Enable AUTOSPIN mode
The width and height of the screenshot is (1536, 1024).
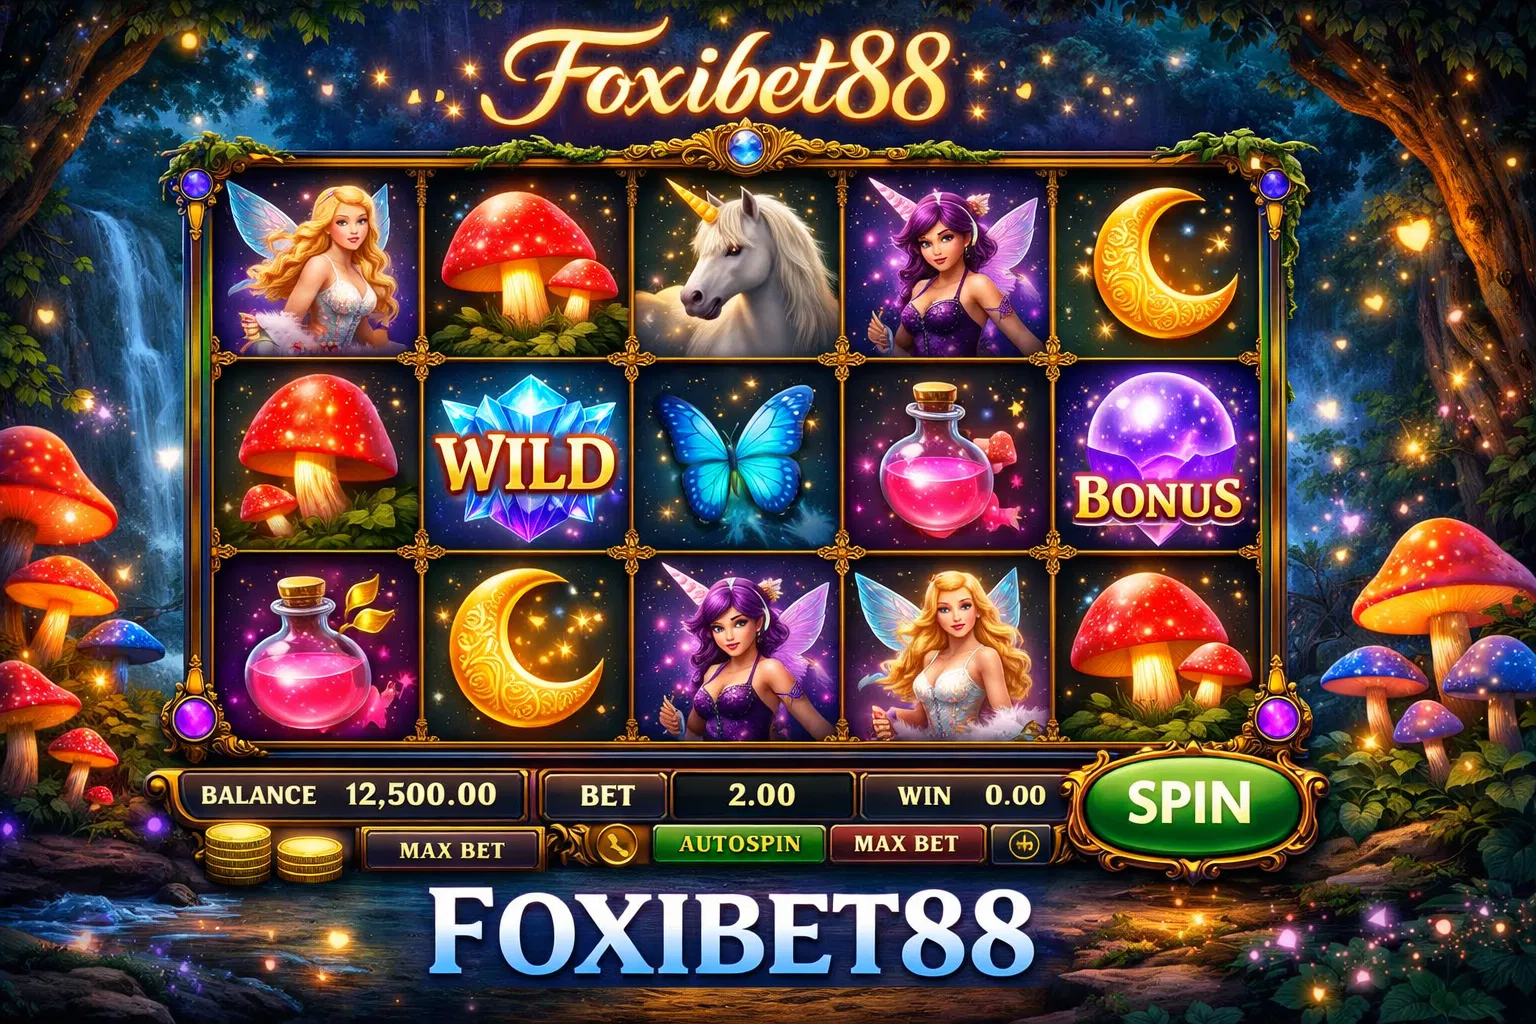tap(739, 844)
